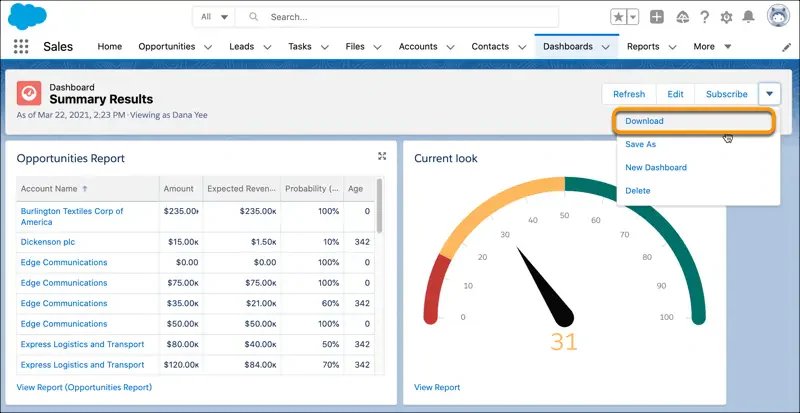Open the Setup gear icon
Viewport: 800px width, 413px height.
(726, 17)
